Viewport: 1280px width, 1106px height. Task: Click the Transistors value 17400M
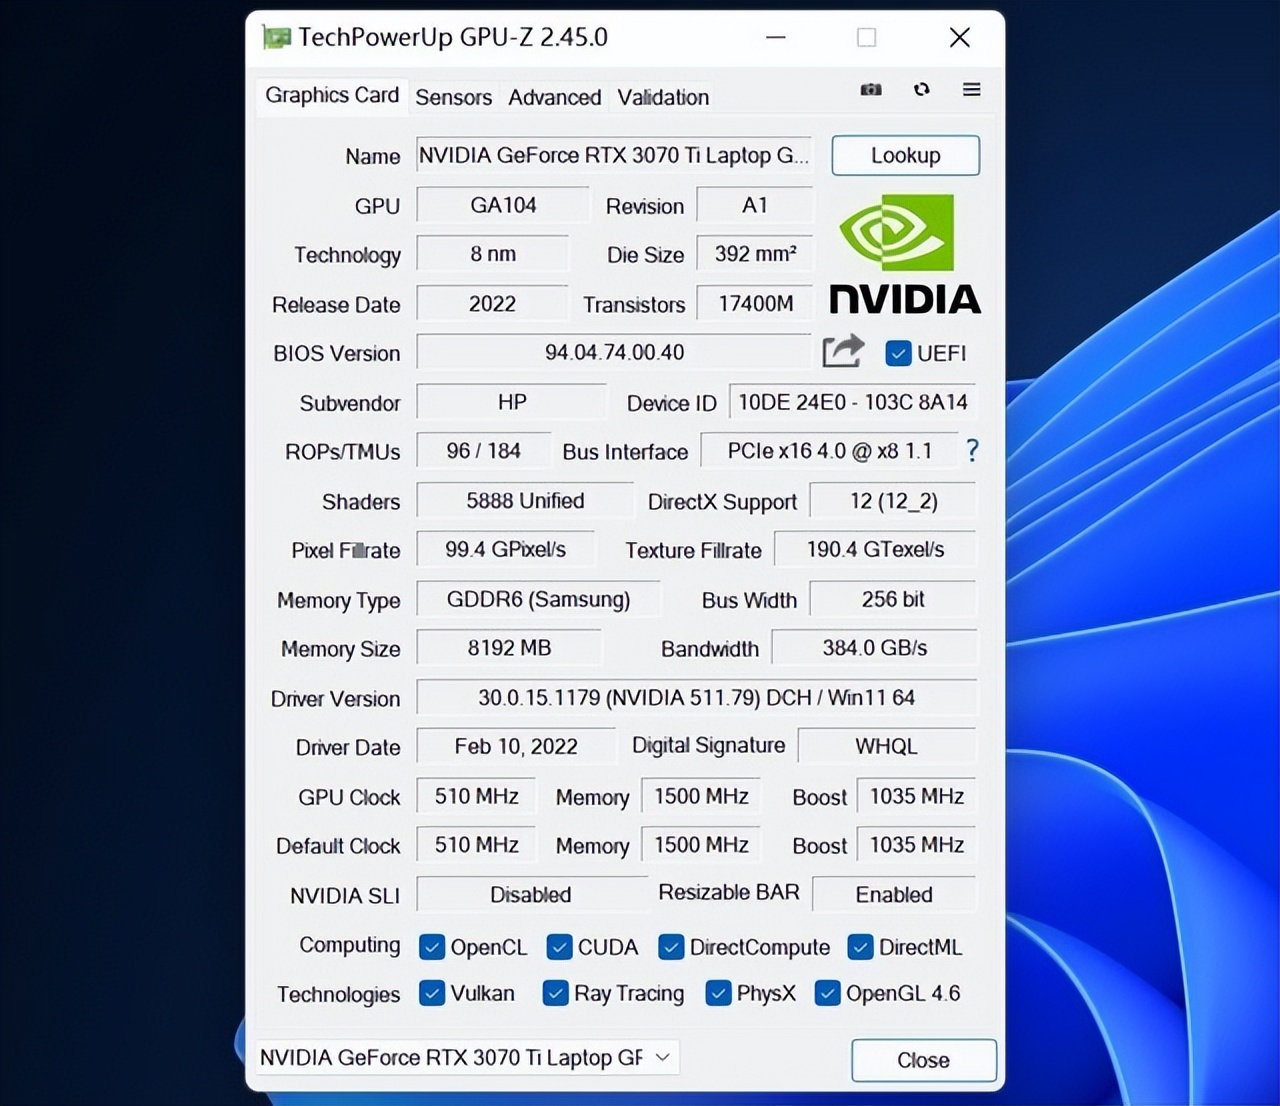click(x=755, y=303)
